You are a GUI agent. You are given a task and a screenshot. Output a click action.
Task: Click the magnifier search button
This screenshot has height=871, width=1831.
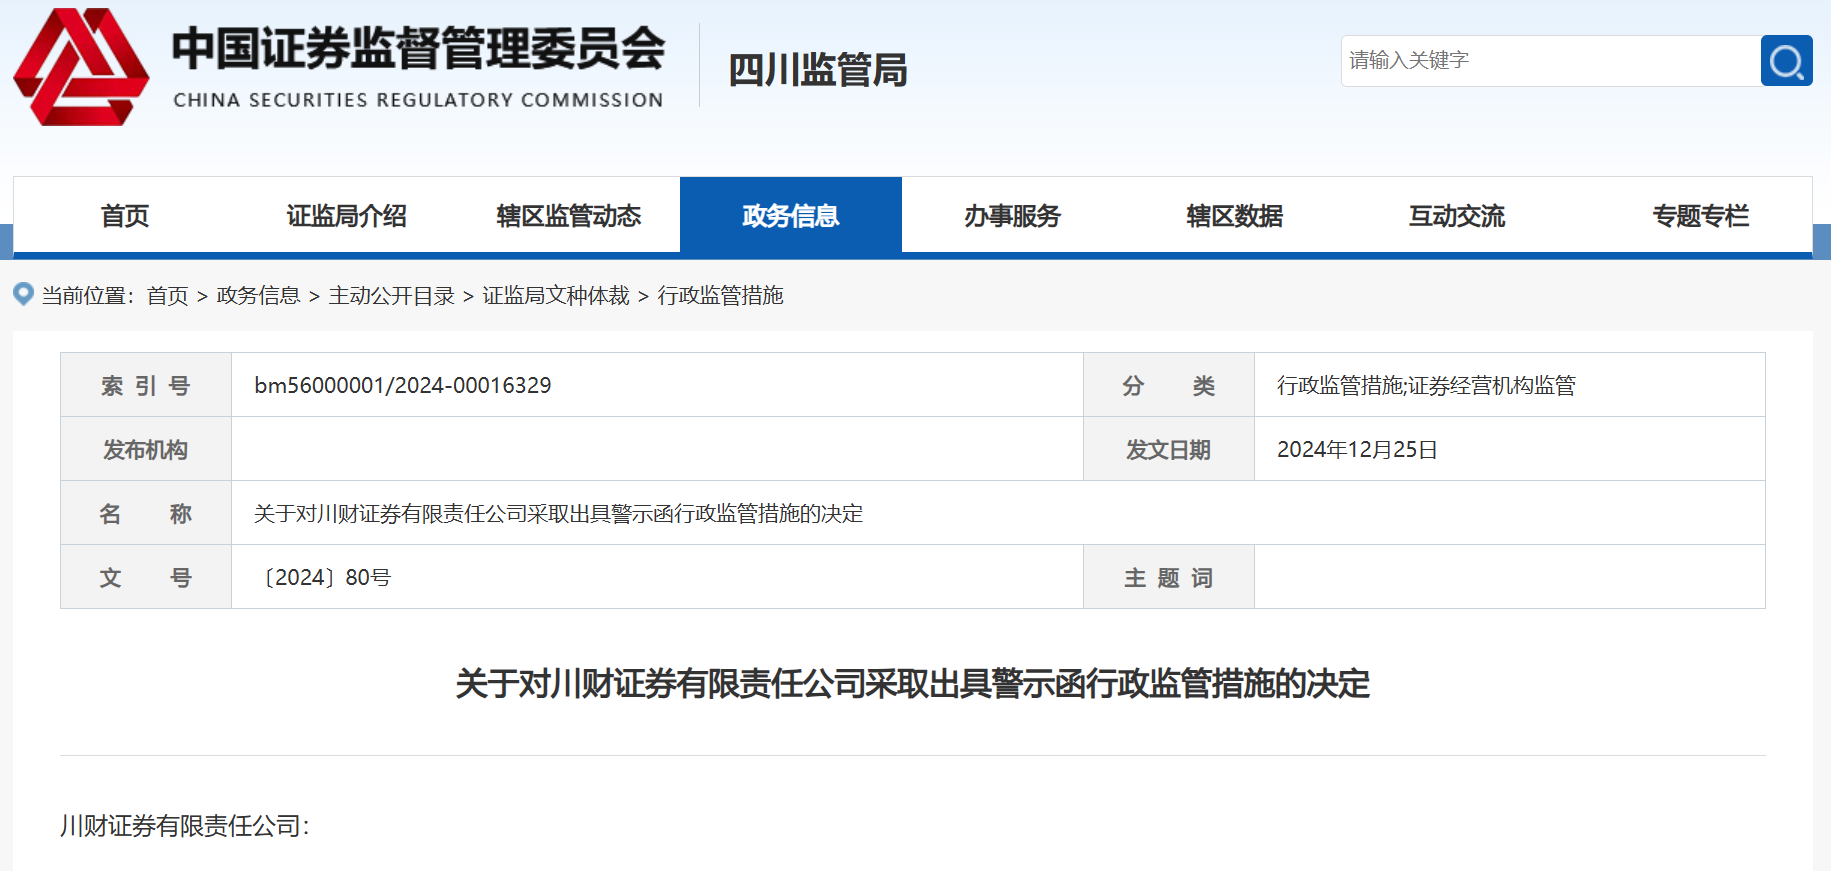1786,61
